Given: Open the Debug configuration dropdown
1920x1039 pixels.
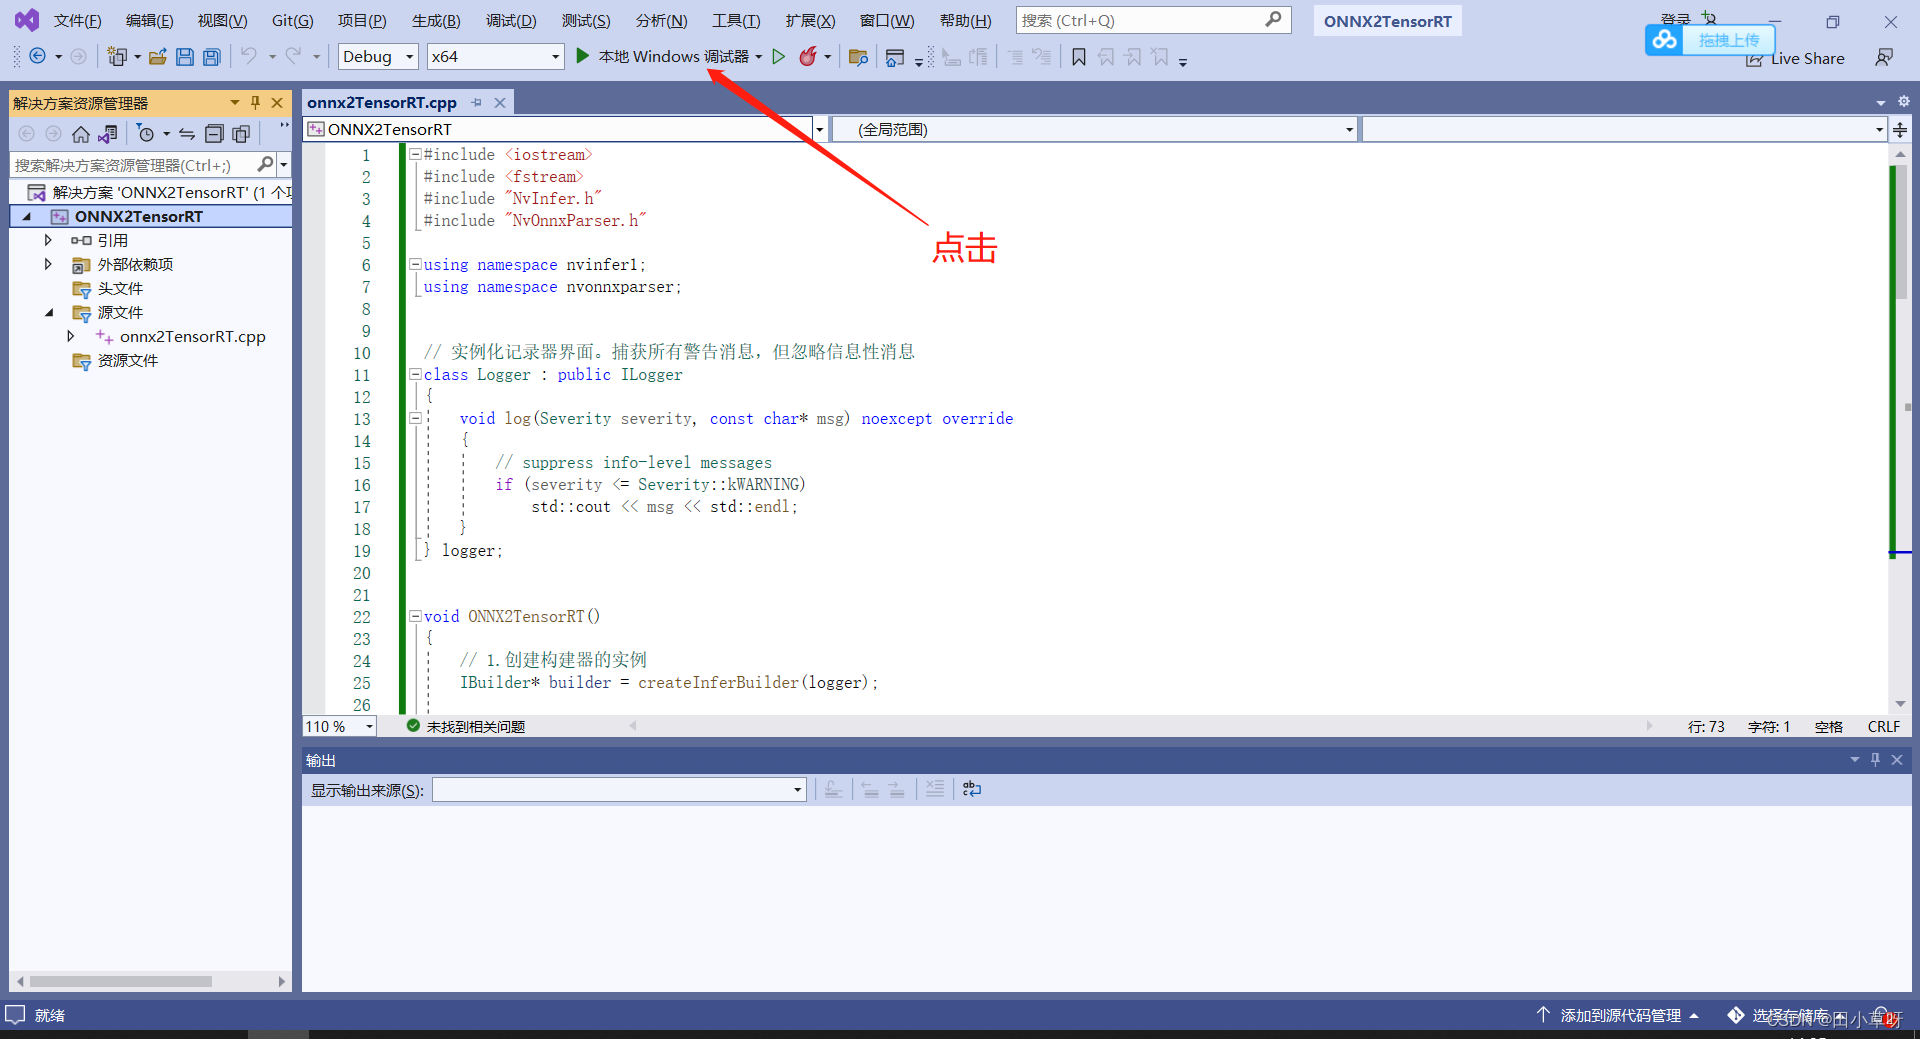Looking at the screenshot, I should 378,57.
